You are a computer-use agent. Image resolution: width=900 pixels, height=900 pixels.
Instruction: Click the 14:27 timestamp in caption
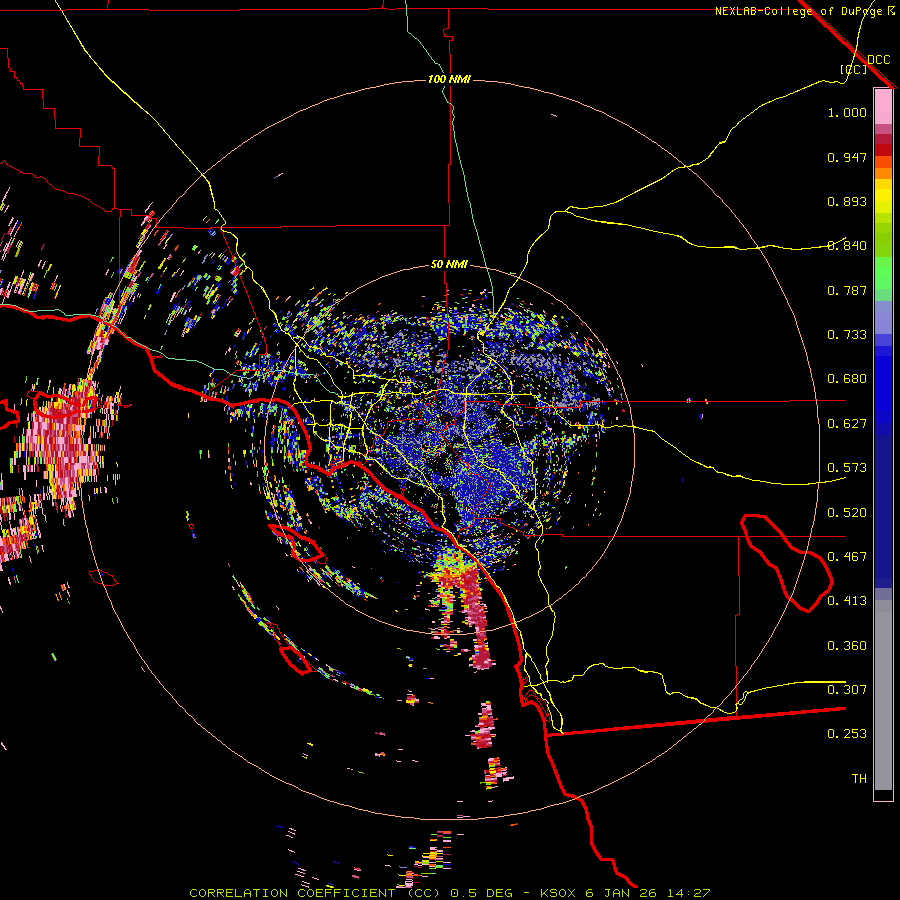(690, 893)
